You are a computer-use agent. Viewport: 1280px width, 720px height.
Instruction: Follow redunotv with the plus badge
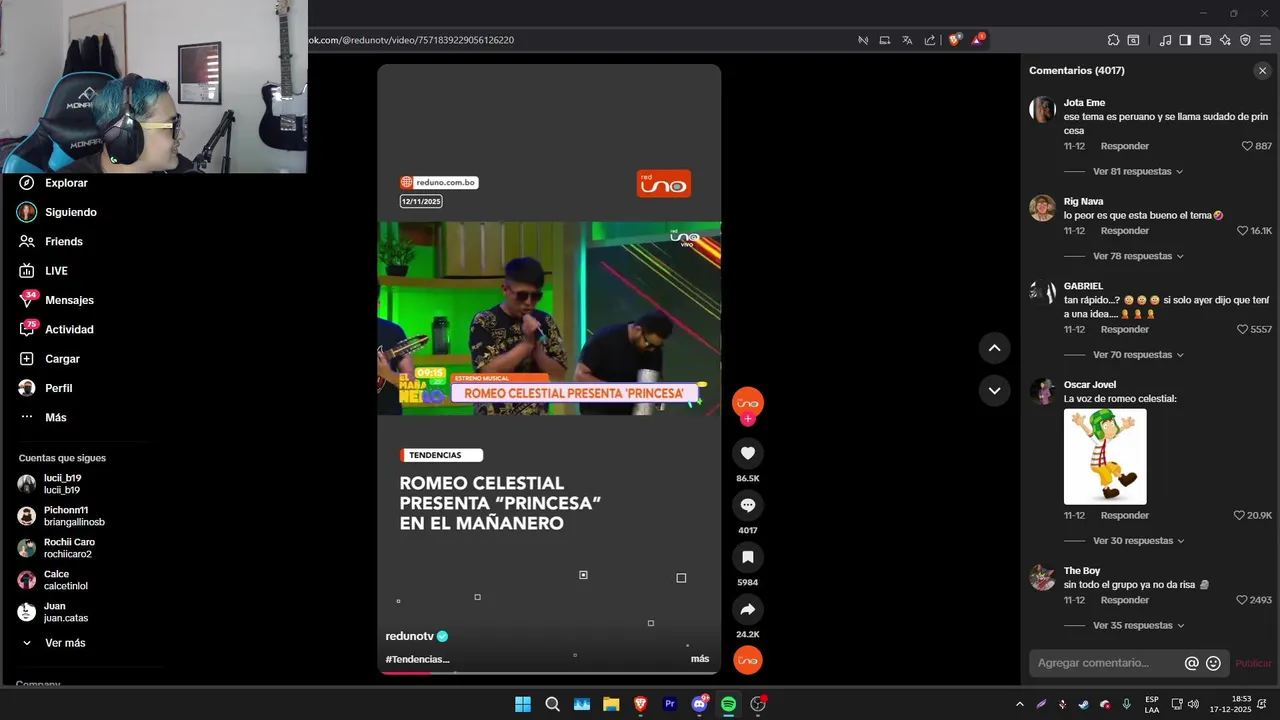point(747,420)
